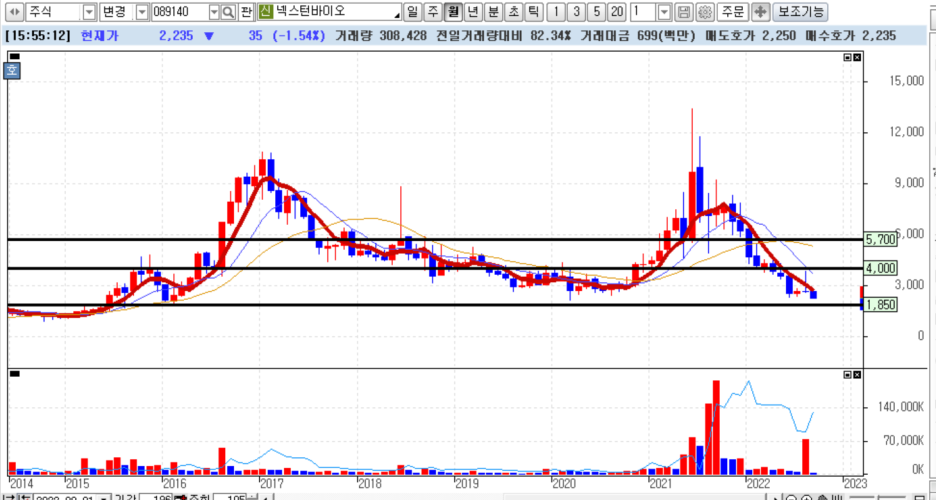Screen dimensions: 936x500
Task: Click the 관 button next to search
Action: 247,11
